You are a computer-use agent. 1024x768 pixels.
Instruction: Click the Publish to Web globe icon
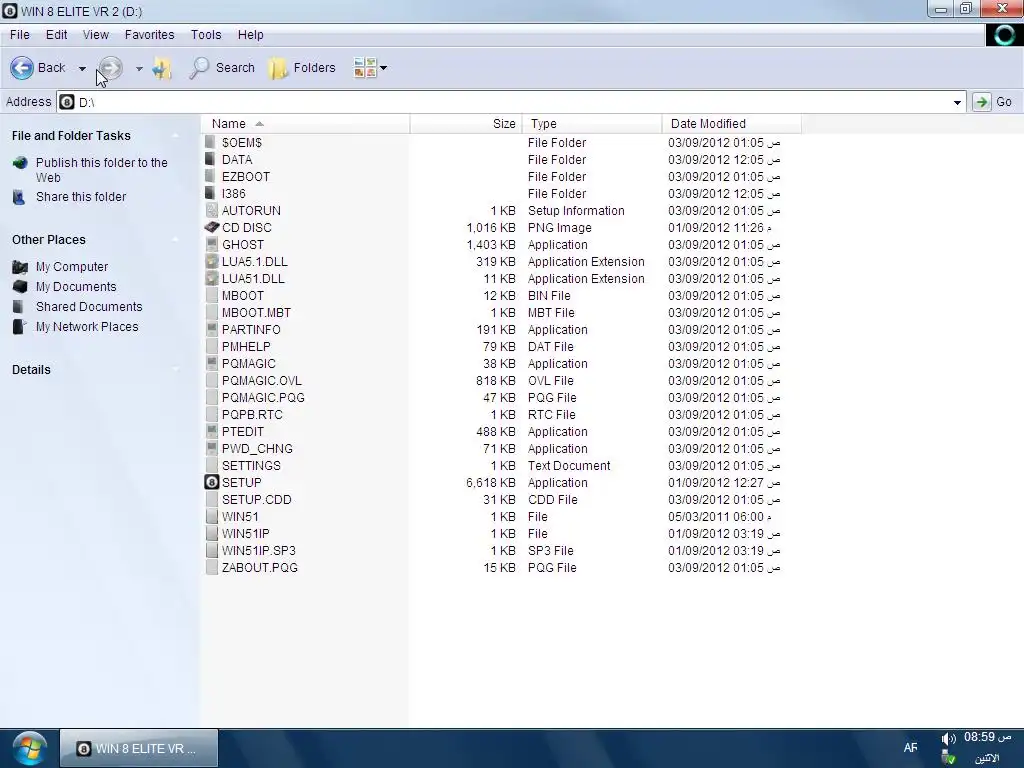coord(20,163)
